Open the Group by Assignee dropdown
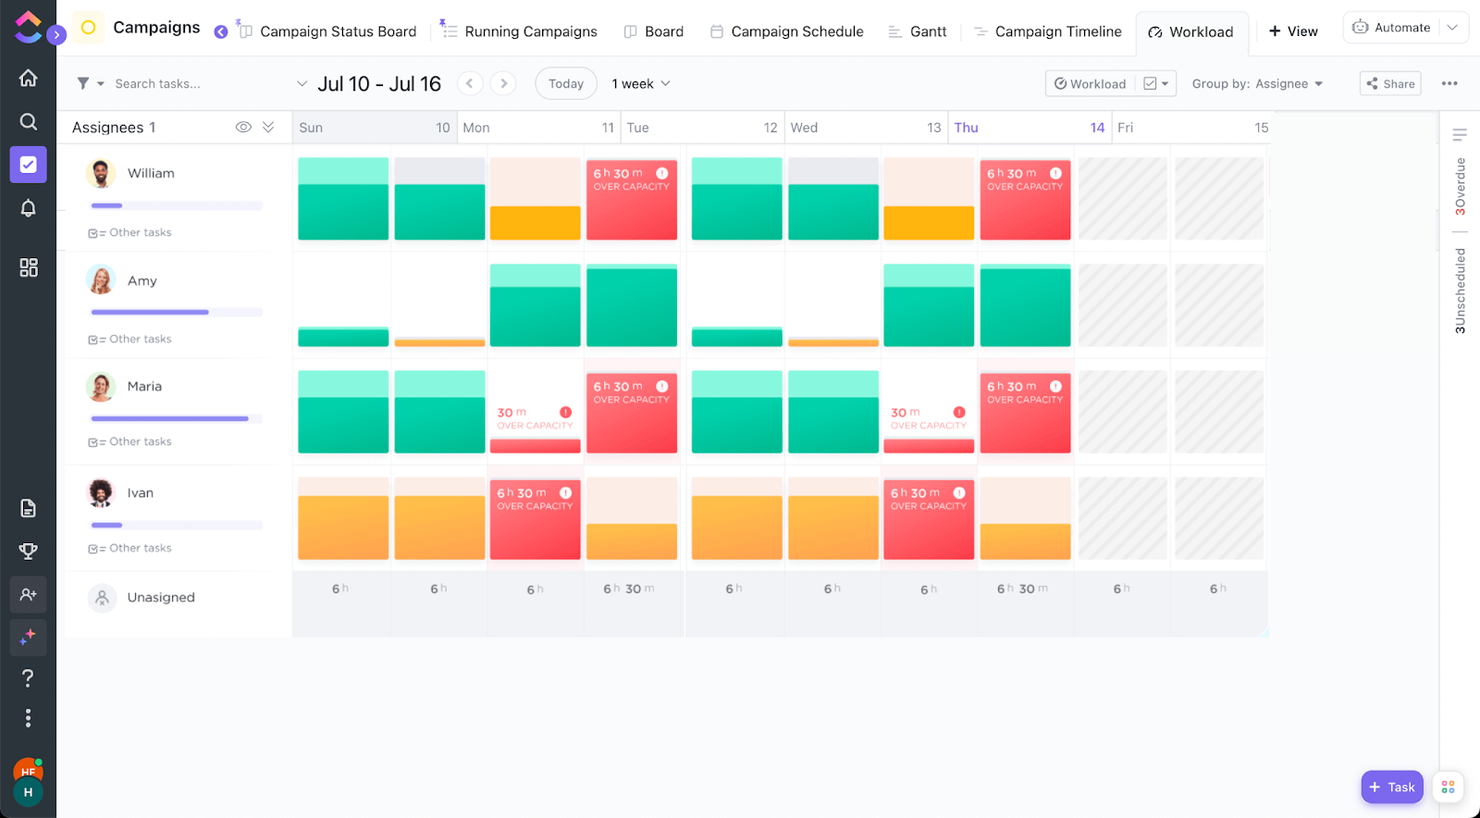 pyautogui.click(x=1257, y=84)
